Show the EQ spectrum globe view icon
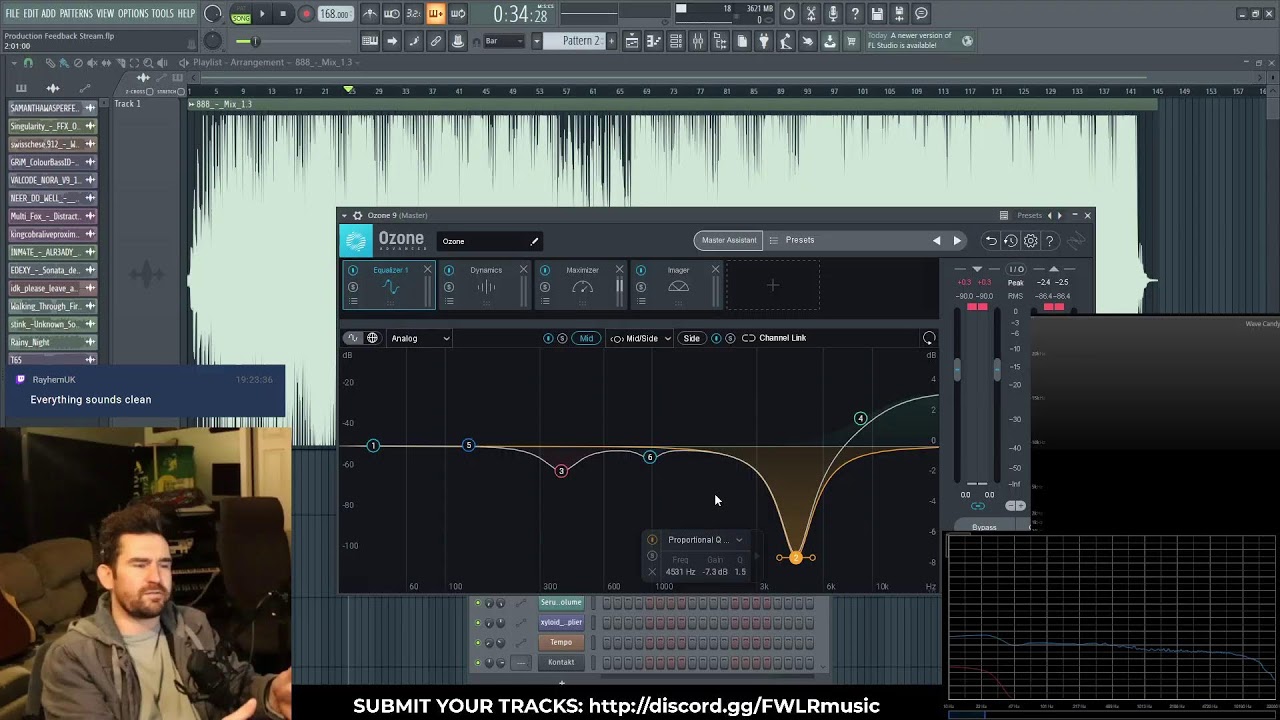This screenshot has height=720, width=1280. point(372,338)
